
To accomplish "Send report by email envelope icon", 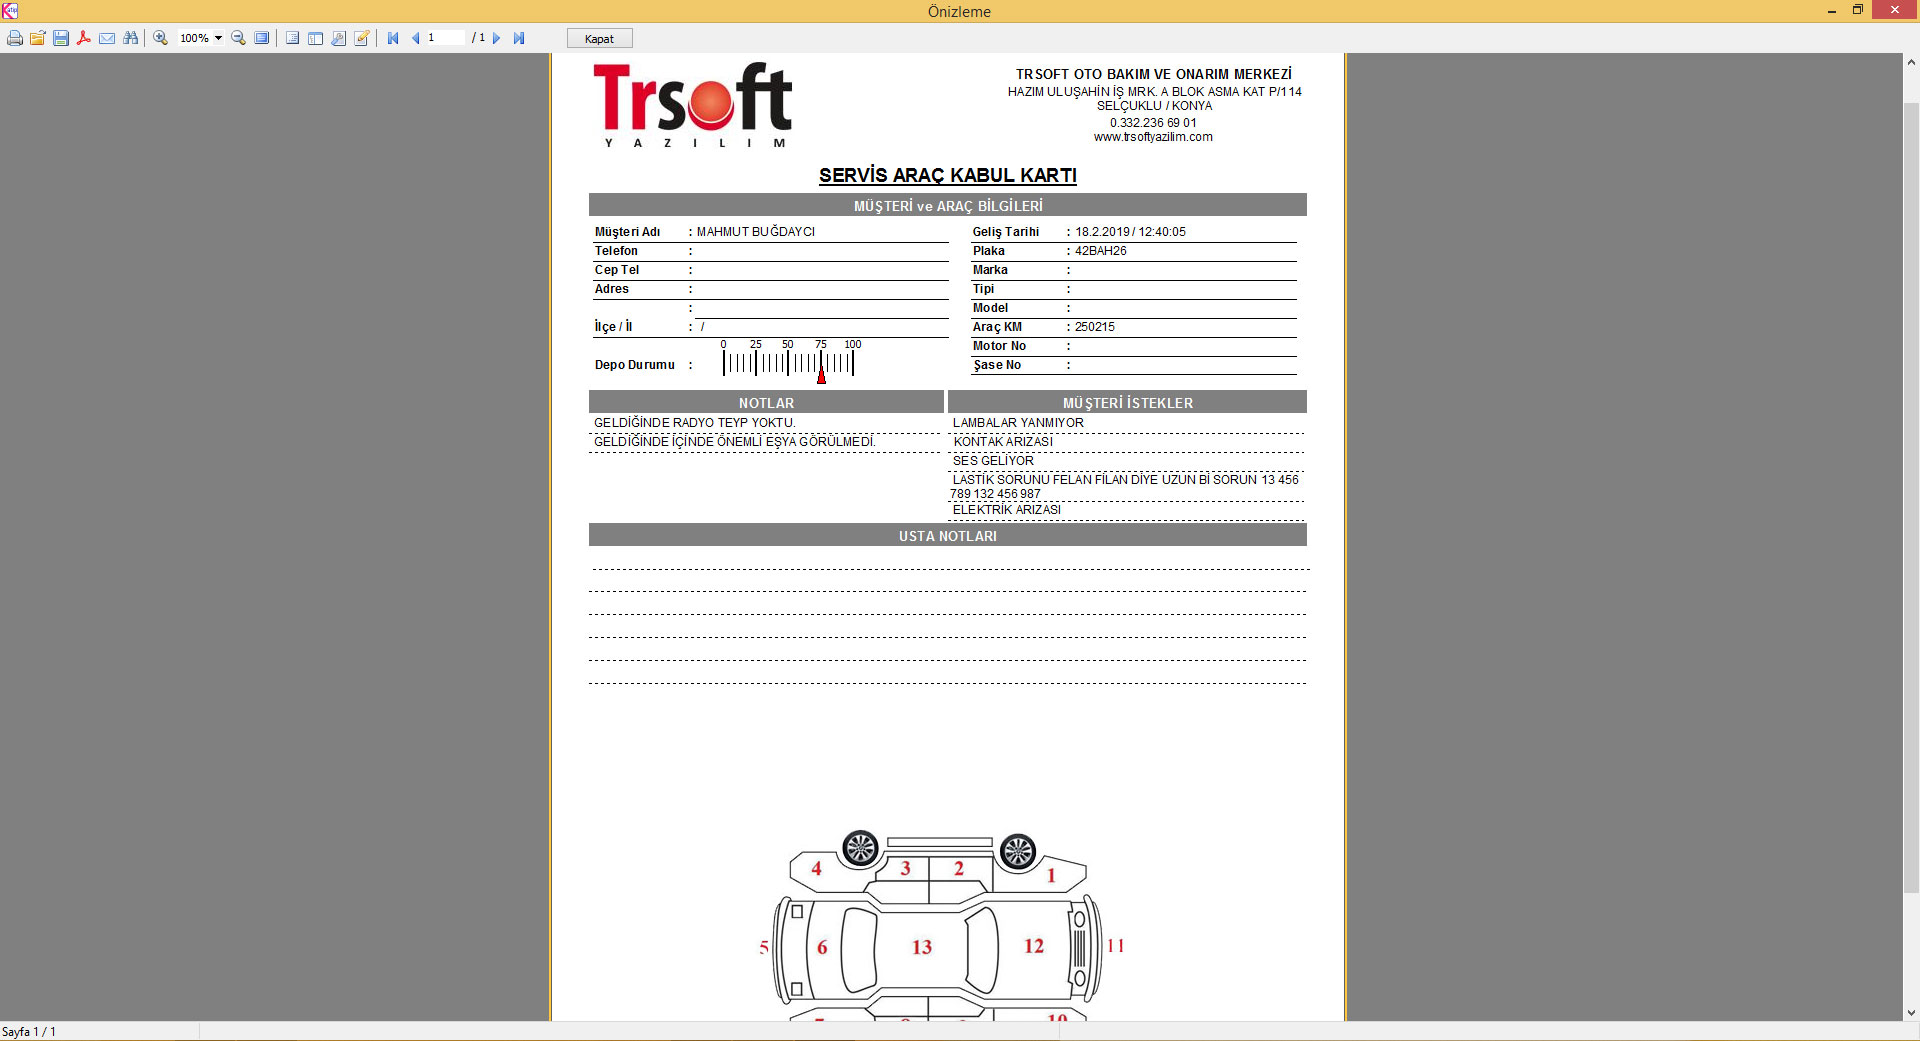I will [x=107, y=38].
